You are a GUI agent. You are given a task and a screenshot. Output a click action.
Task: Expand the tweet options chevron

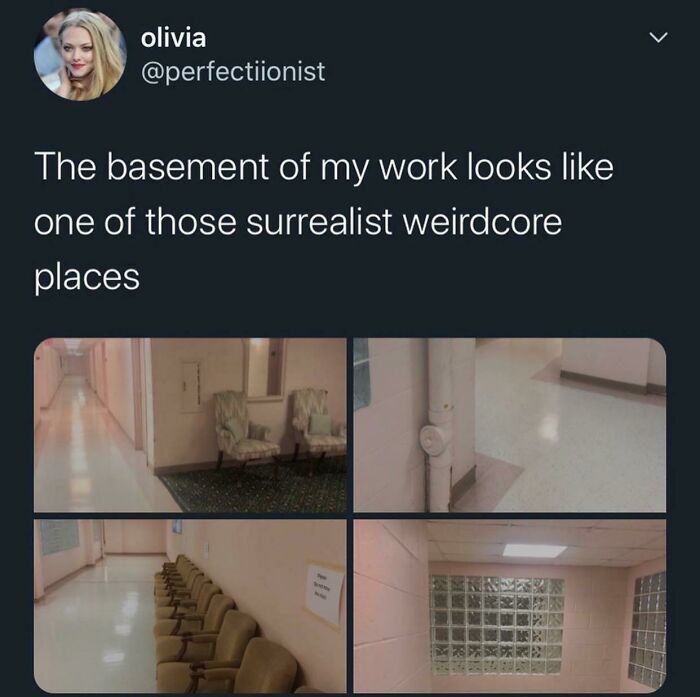[658, 38]
